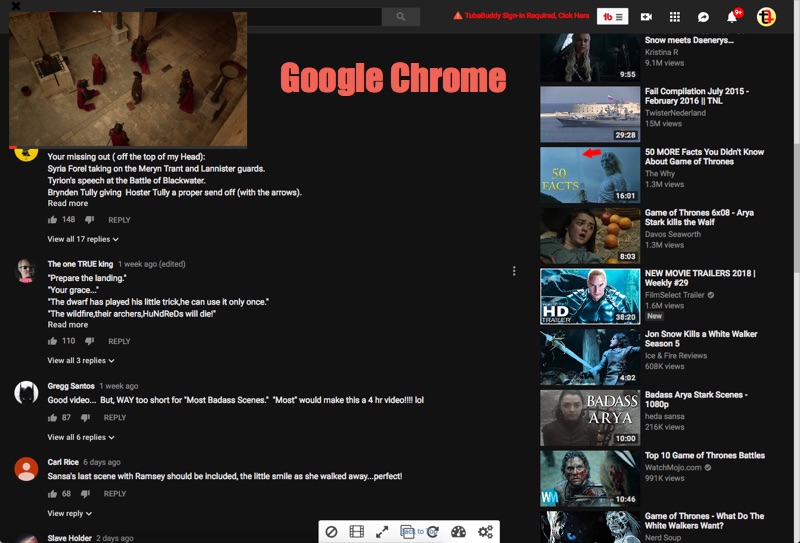Viewport: 800px width, 543px height.
Task: Open the notifications bell
Action: pyautogui.click(x=732, y=17)
